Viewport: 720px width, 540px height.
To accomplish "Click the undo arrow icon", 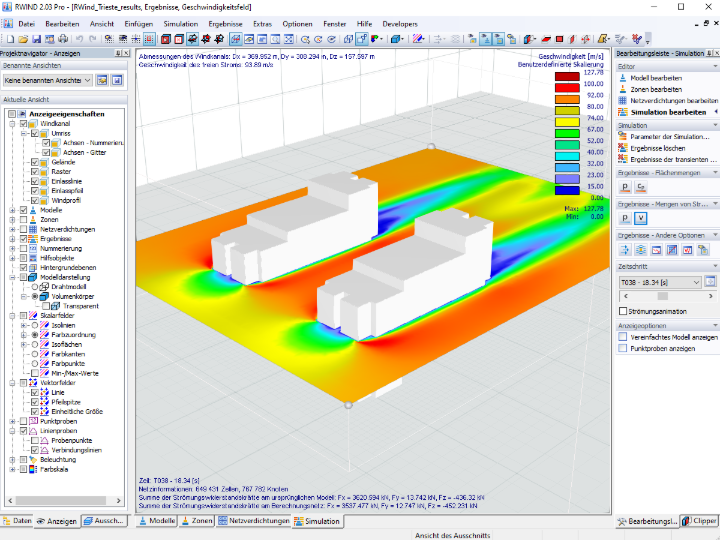I will 79,39.
